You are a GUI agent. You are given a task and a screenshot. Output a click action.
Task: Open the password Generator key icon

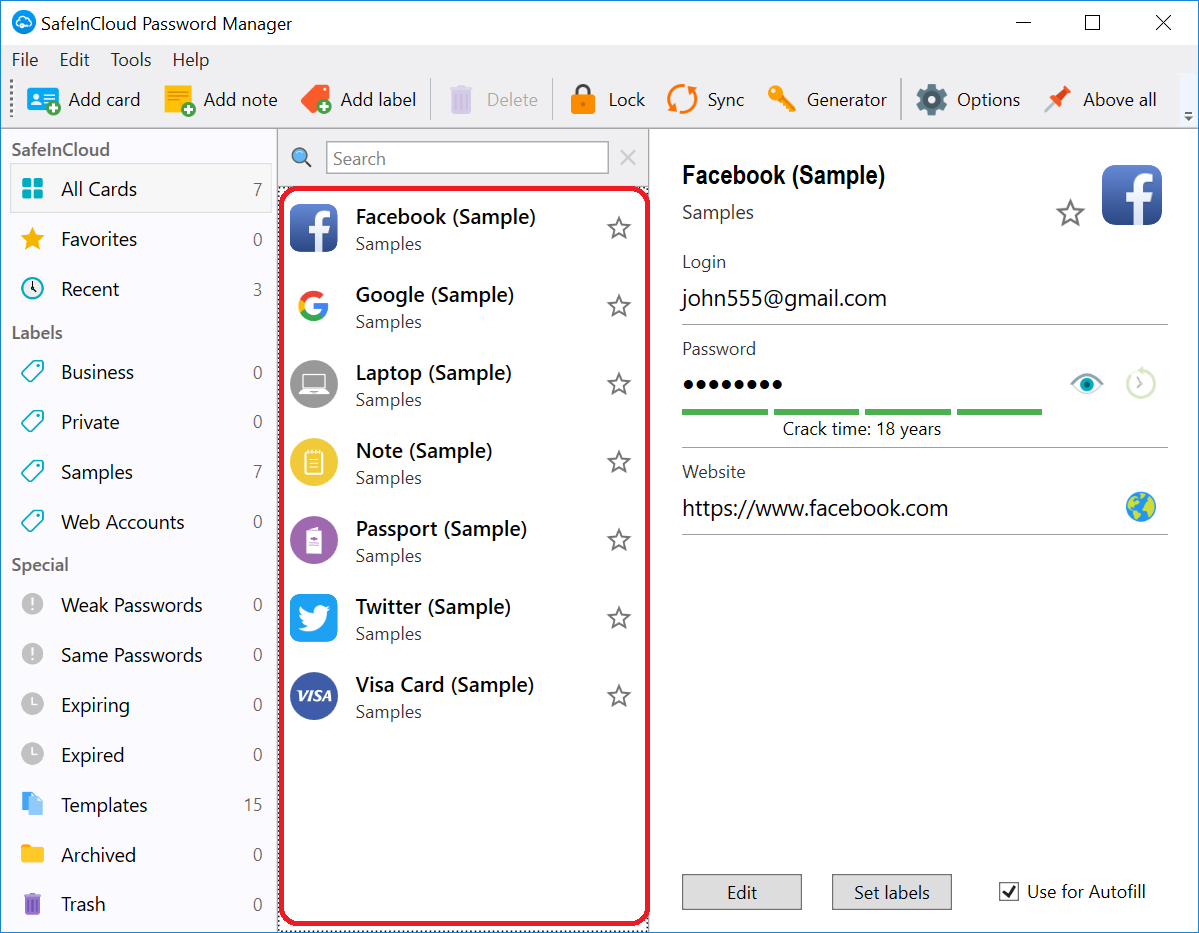point(781,99)
